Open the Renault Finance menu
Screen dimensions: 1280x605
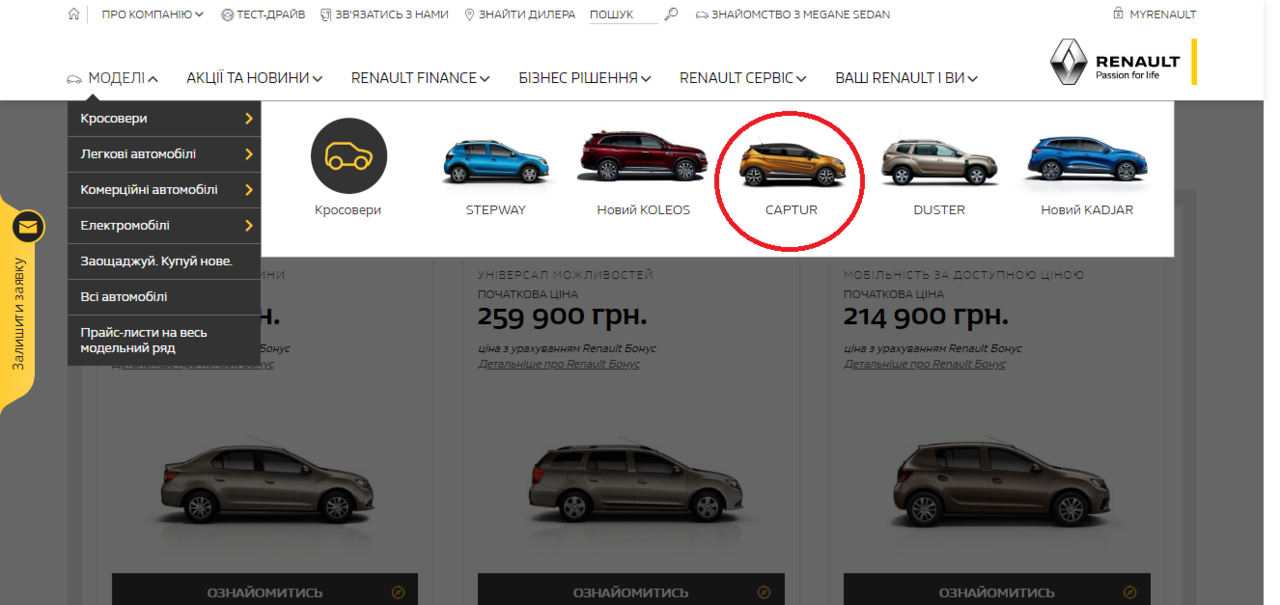[x=420, y=78]
